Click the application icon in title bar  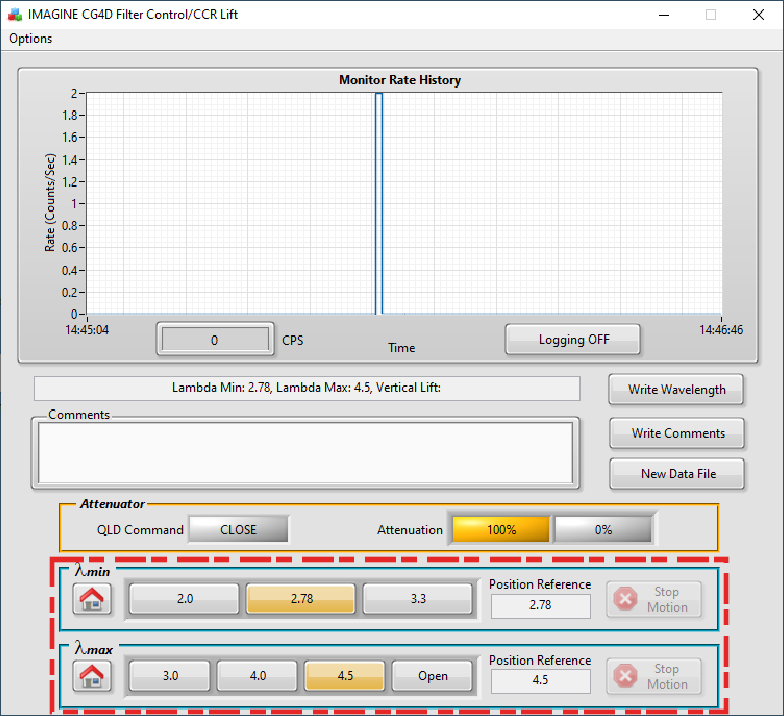15,15
